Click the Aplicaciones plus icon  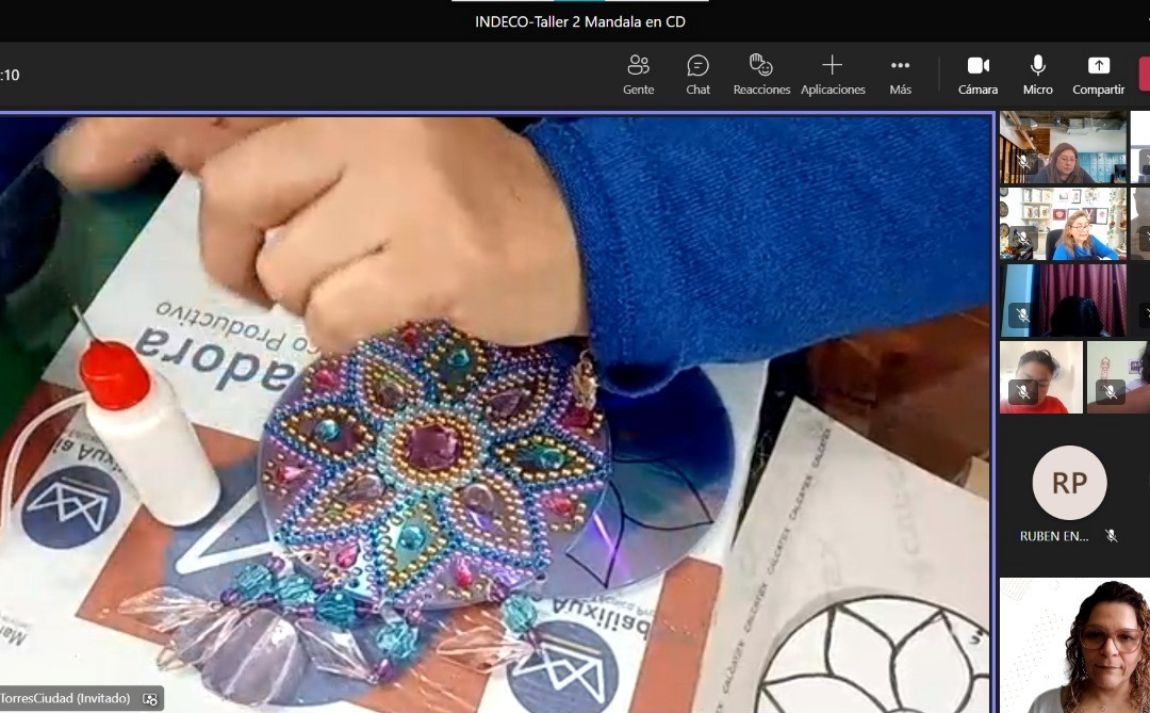tap(832, 66)
